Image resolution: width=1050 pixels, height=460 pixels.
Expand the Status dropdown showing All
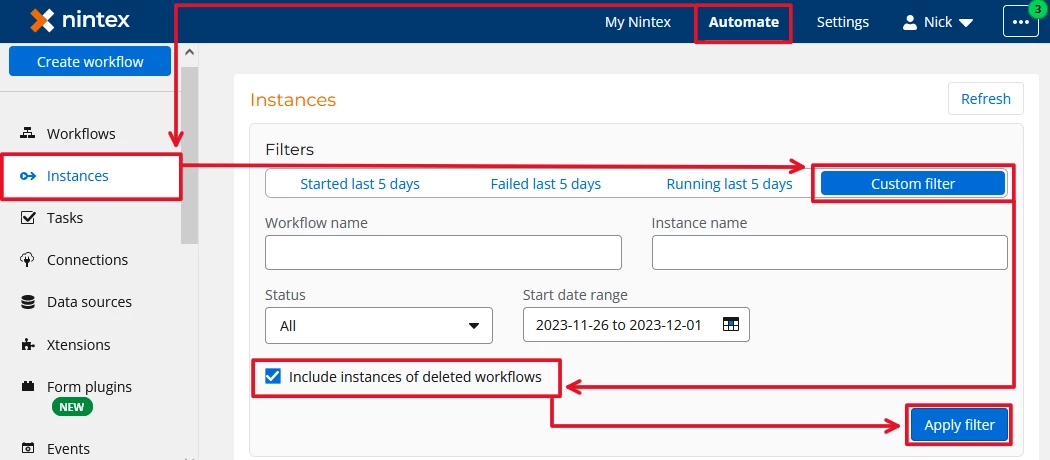pos(379,325)
